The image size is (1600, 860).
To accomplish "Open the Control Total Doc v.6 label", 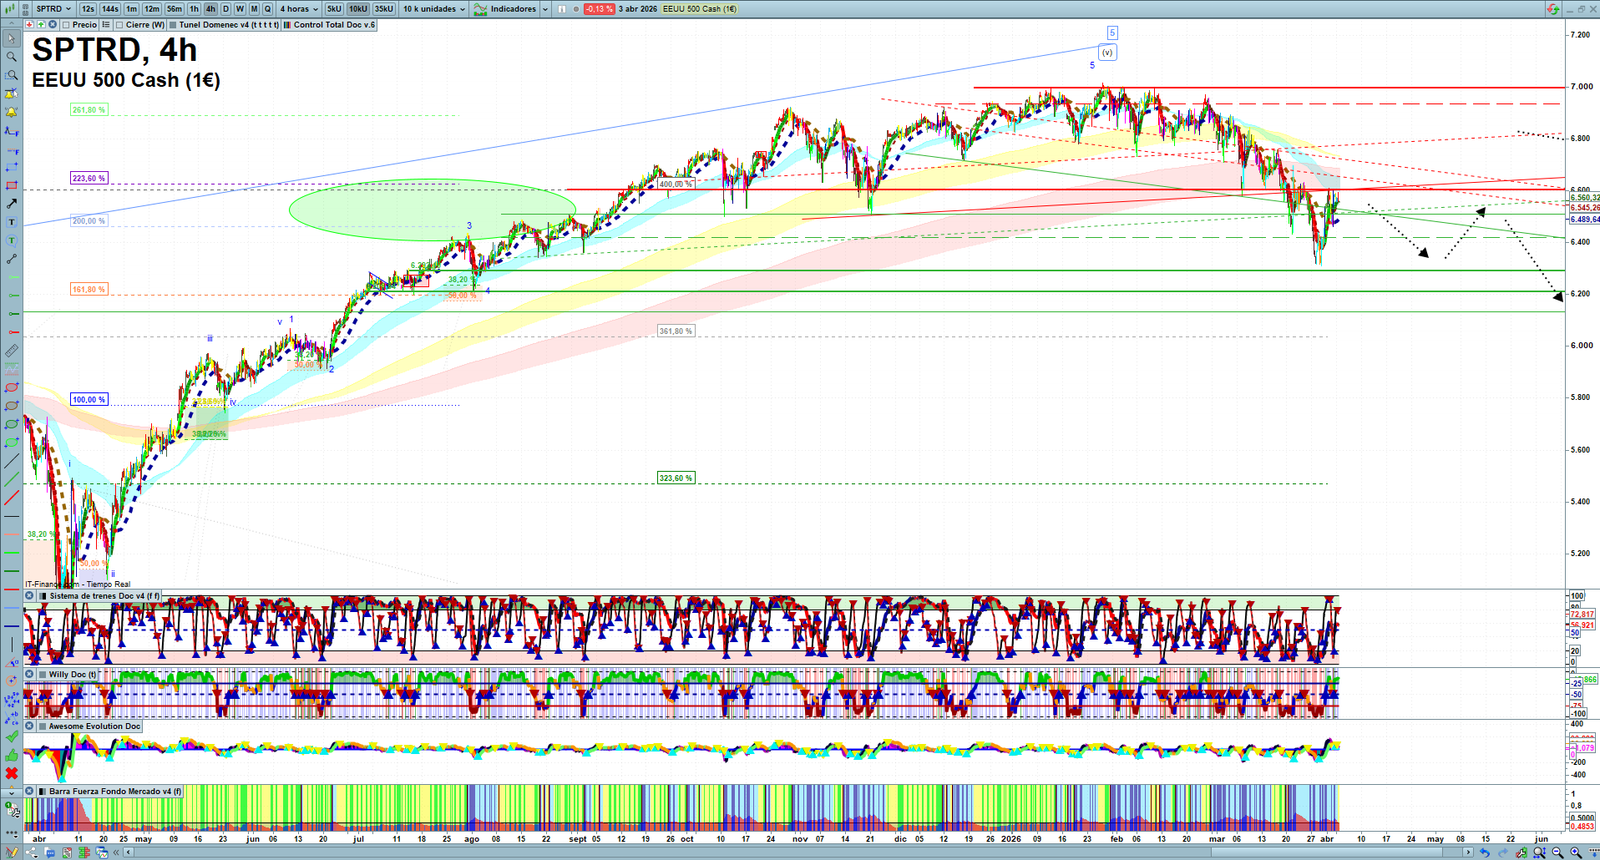I will click(334, 25).
